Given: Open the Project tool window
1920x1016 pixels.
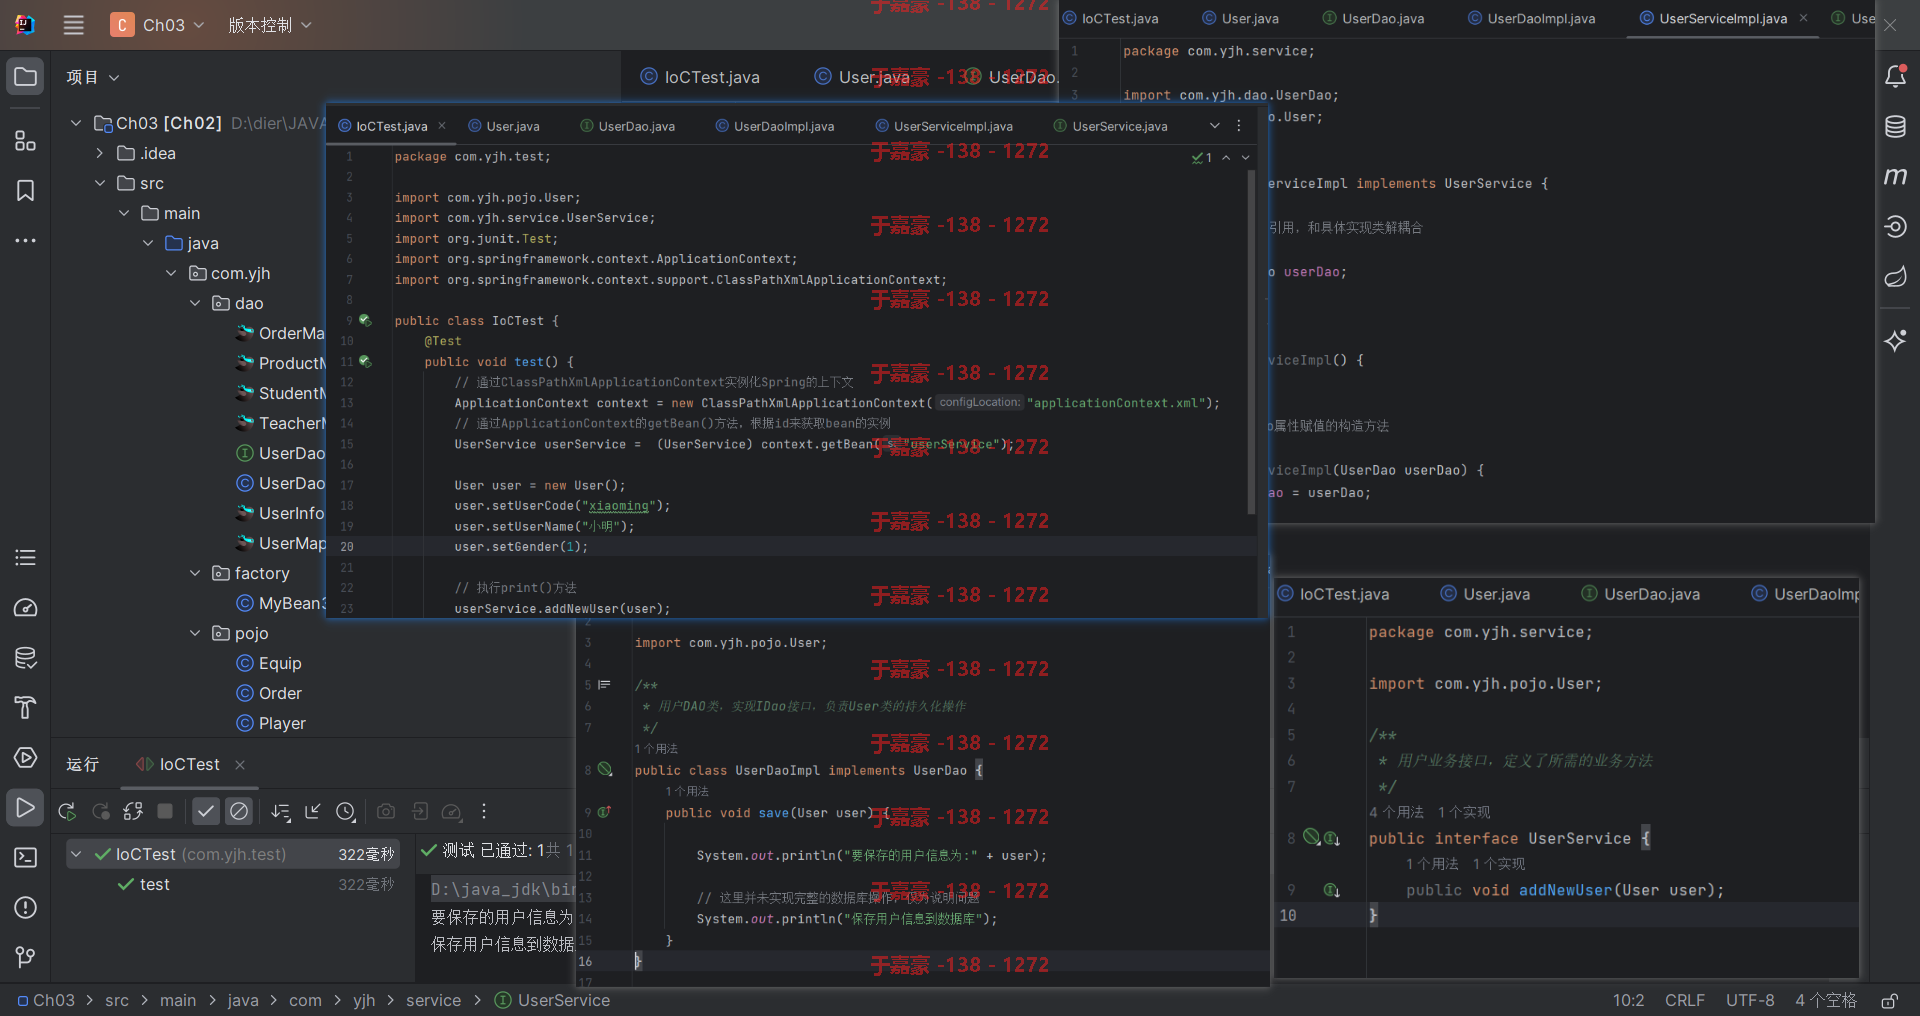Looking at the screenshot, I should (26, 77).
